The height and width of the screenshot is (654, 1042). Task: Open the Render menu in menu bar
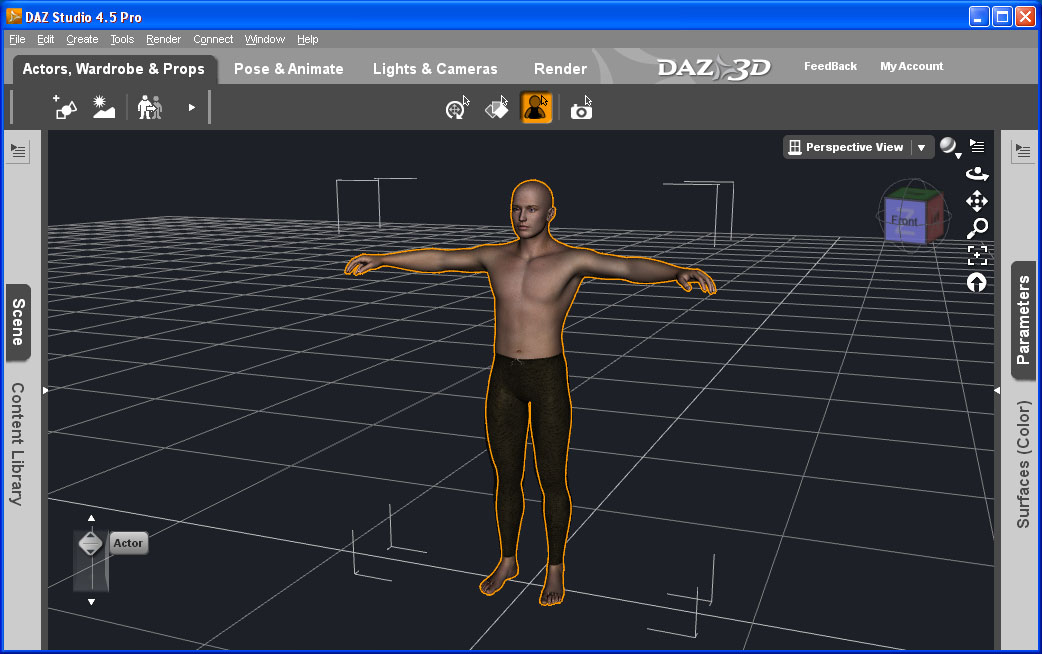pyautogui.click(x=163, y=39)
